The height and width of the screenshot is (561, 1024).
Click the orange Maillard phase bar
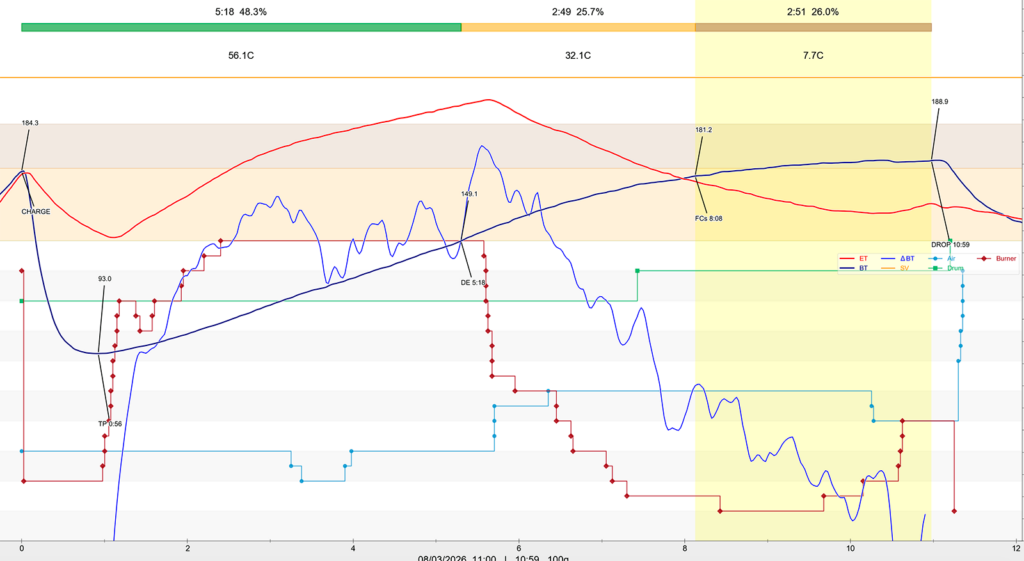pyautogui.click(x=578, y=27)
